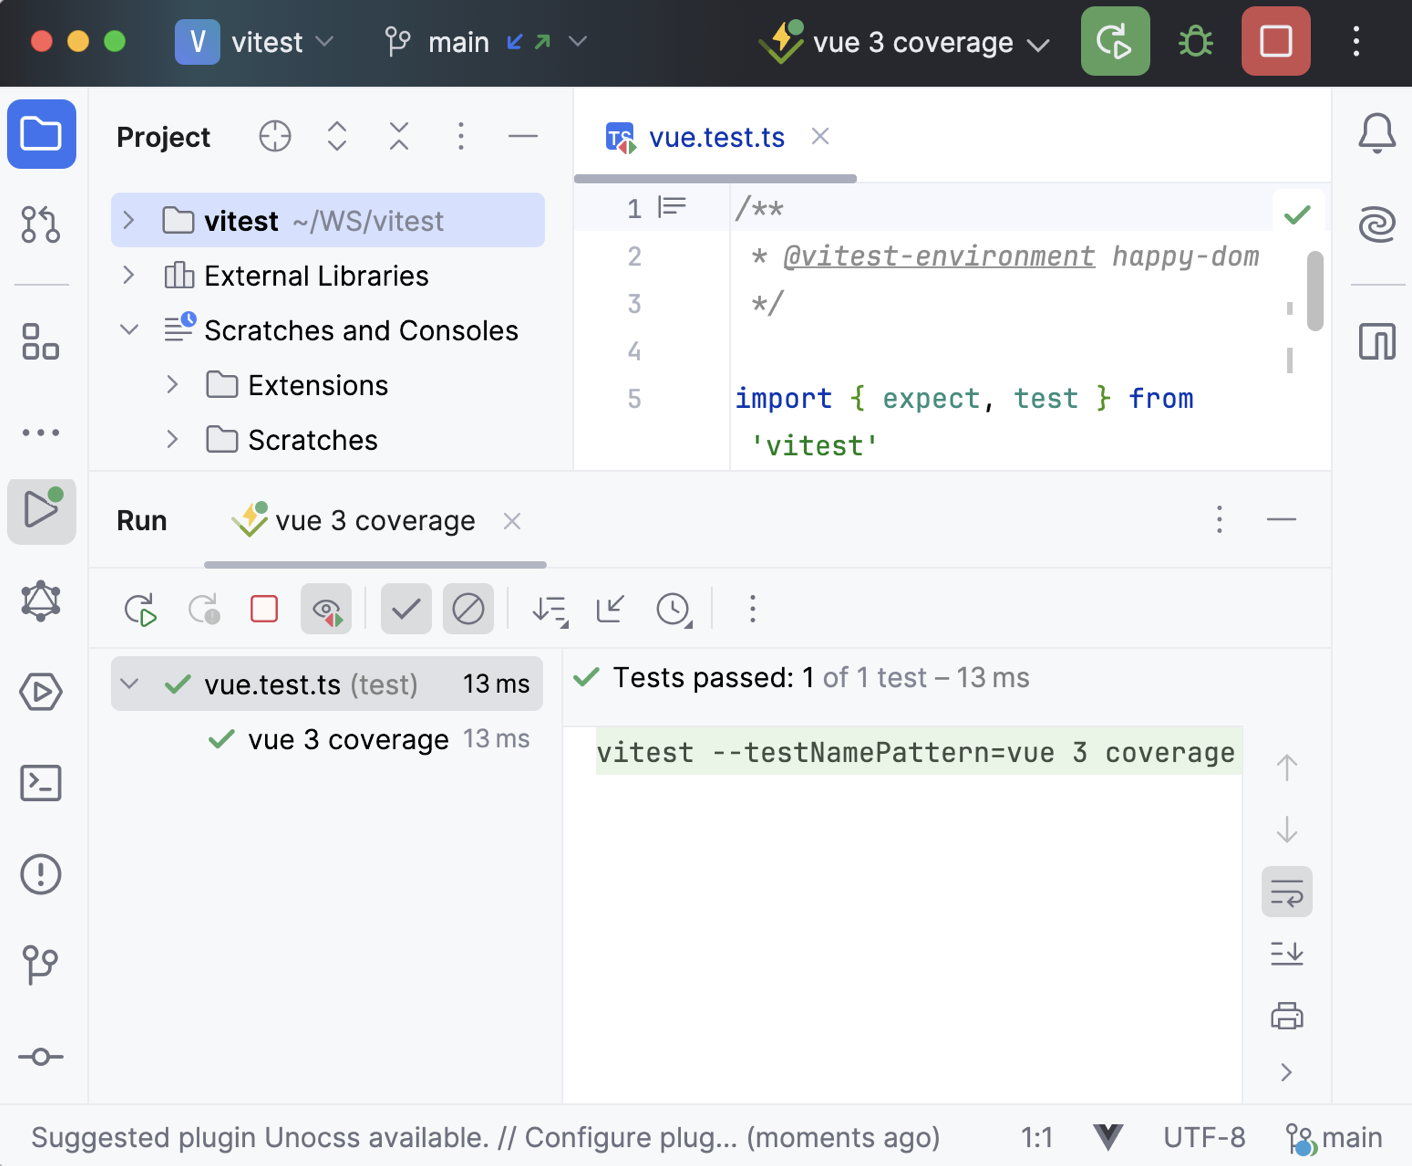Image resolution: width=1412 pixels, height=1166 pixels.
Task: Open the Notifications bell panel
Action: pos(1377,132)
